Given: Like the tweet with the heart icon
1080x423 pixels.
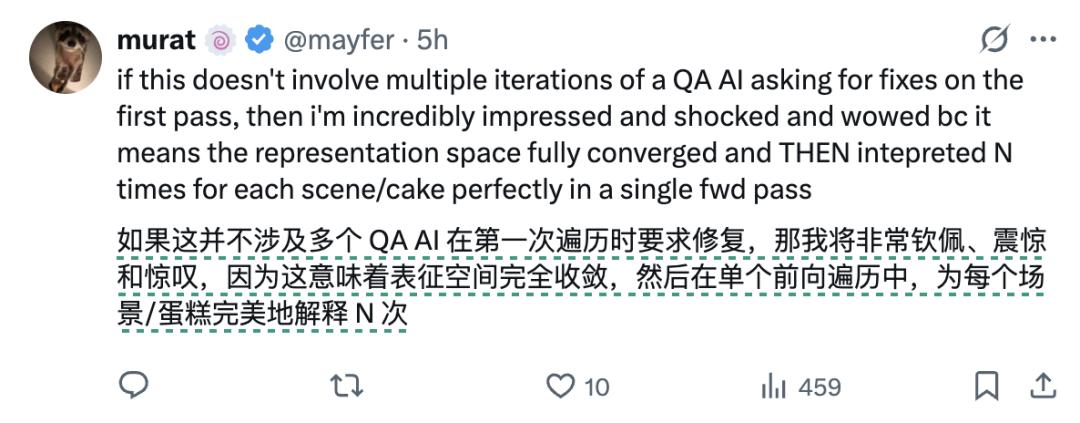Looking at the screenshot, I should click(x=562, y=385).
